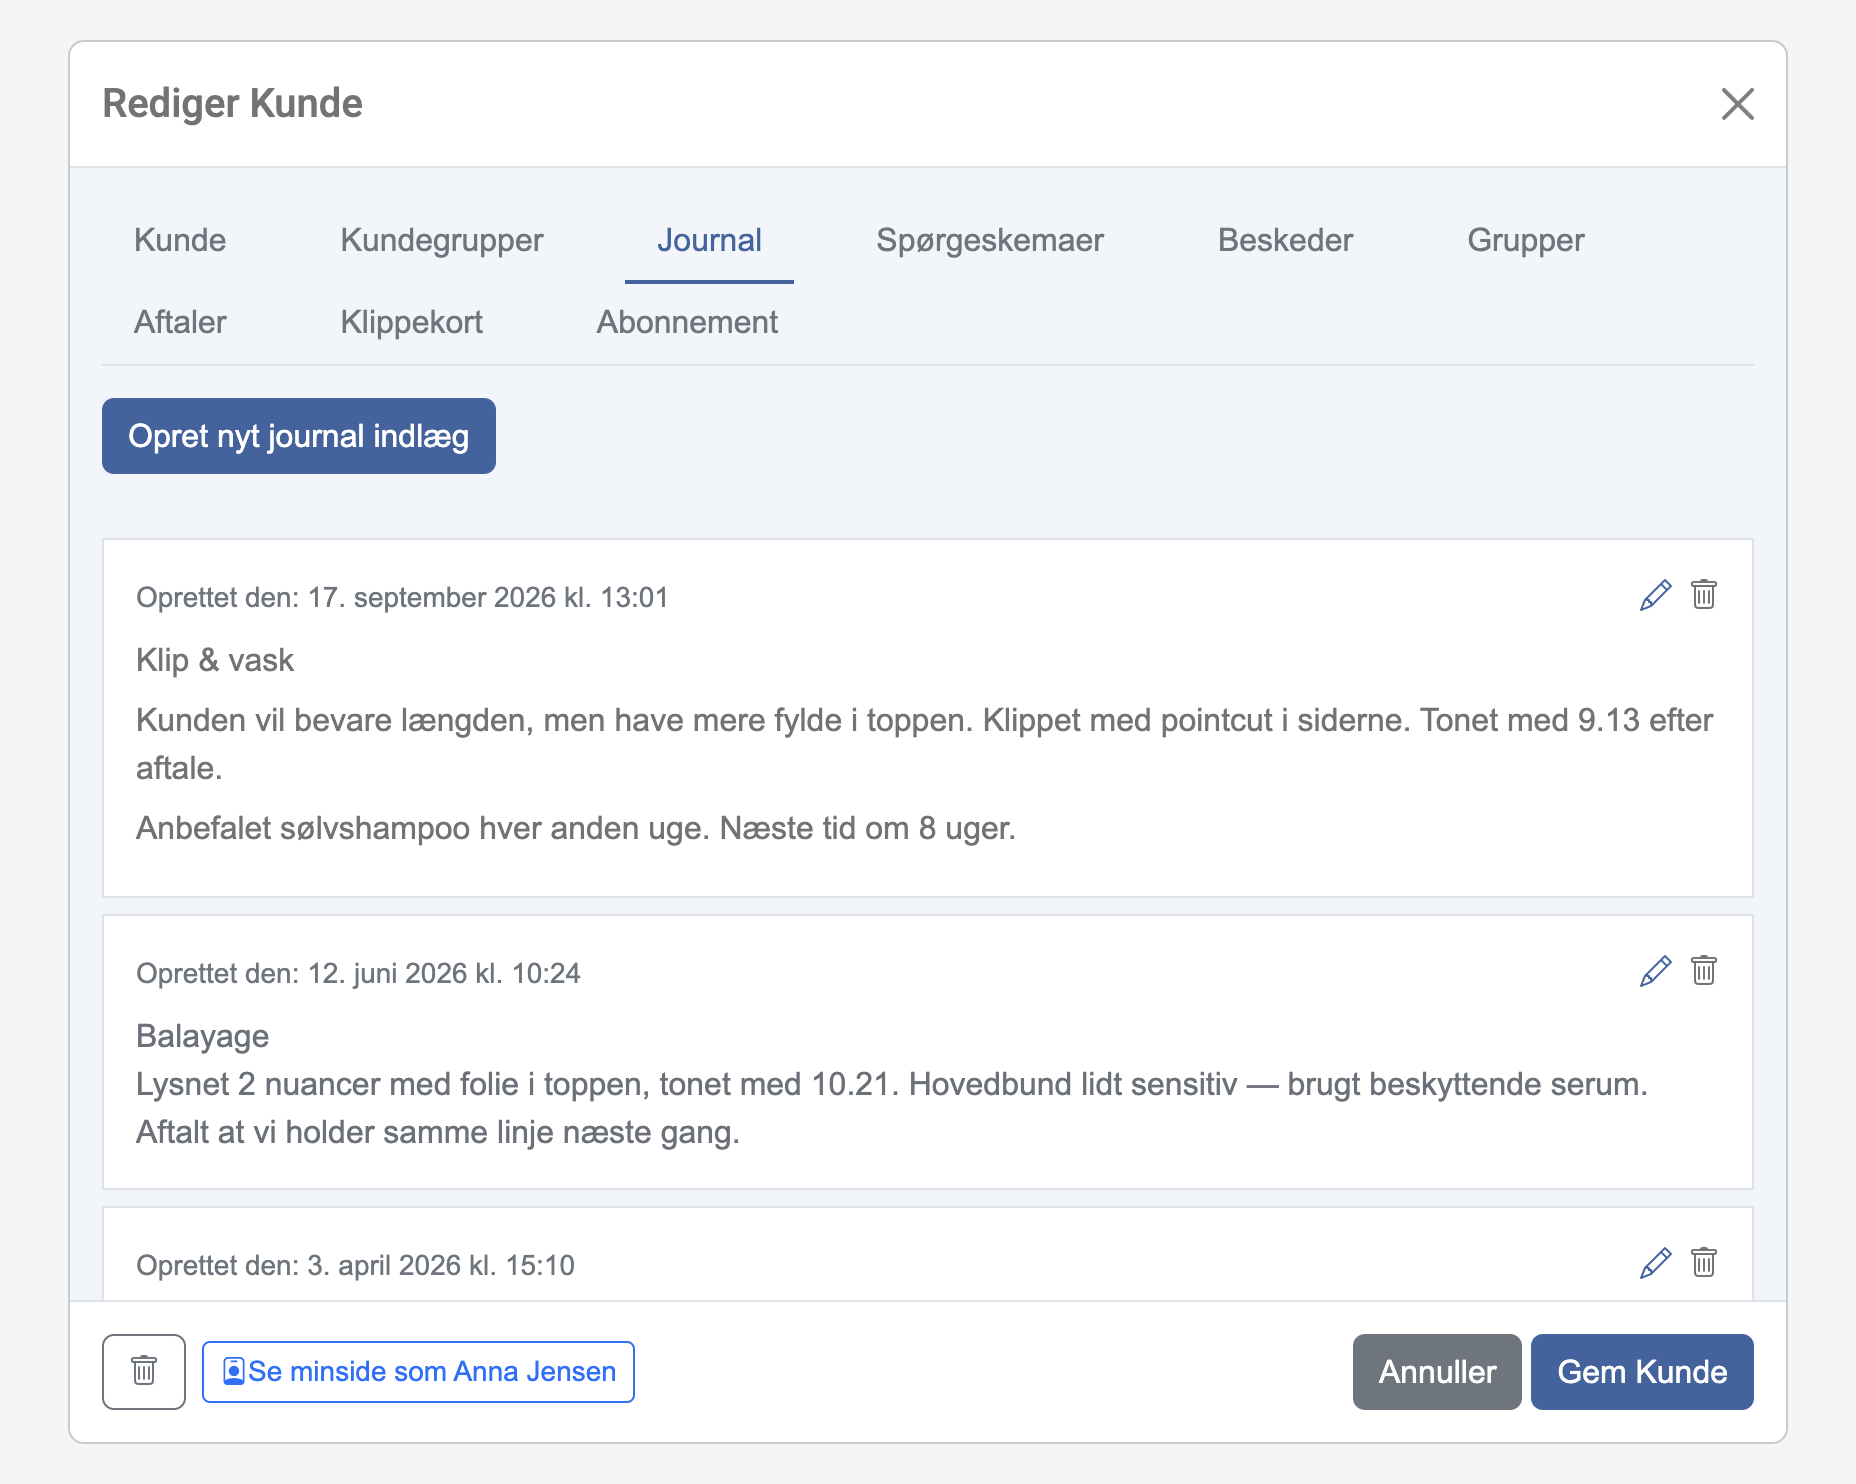Open the Beskeder tab
1856x1484 pixels.
(x=1285, y=241)
